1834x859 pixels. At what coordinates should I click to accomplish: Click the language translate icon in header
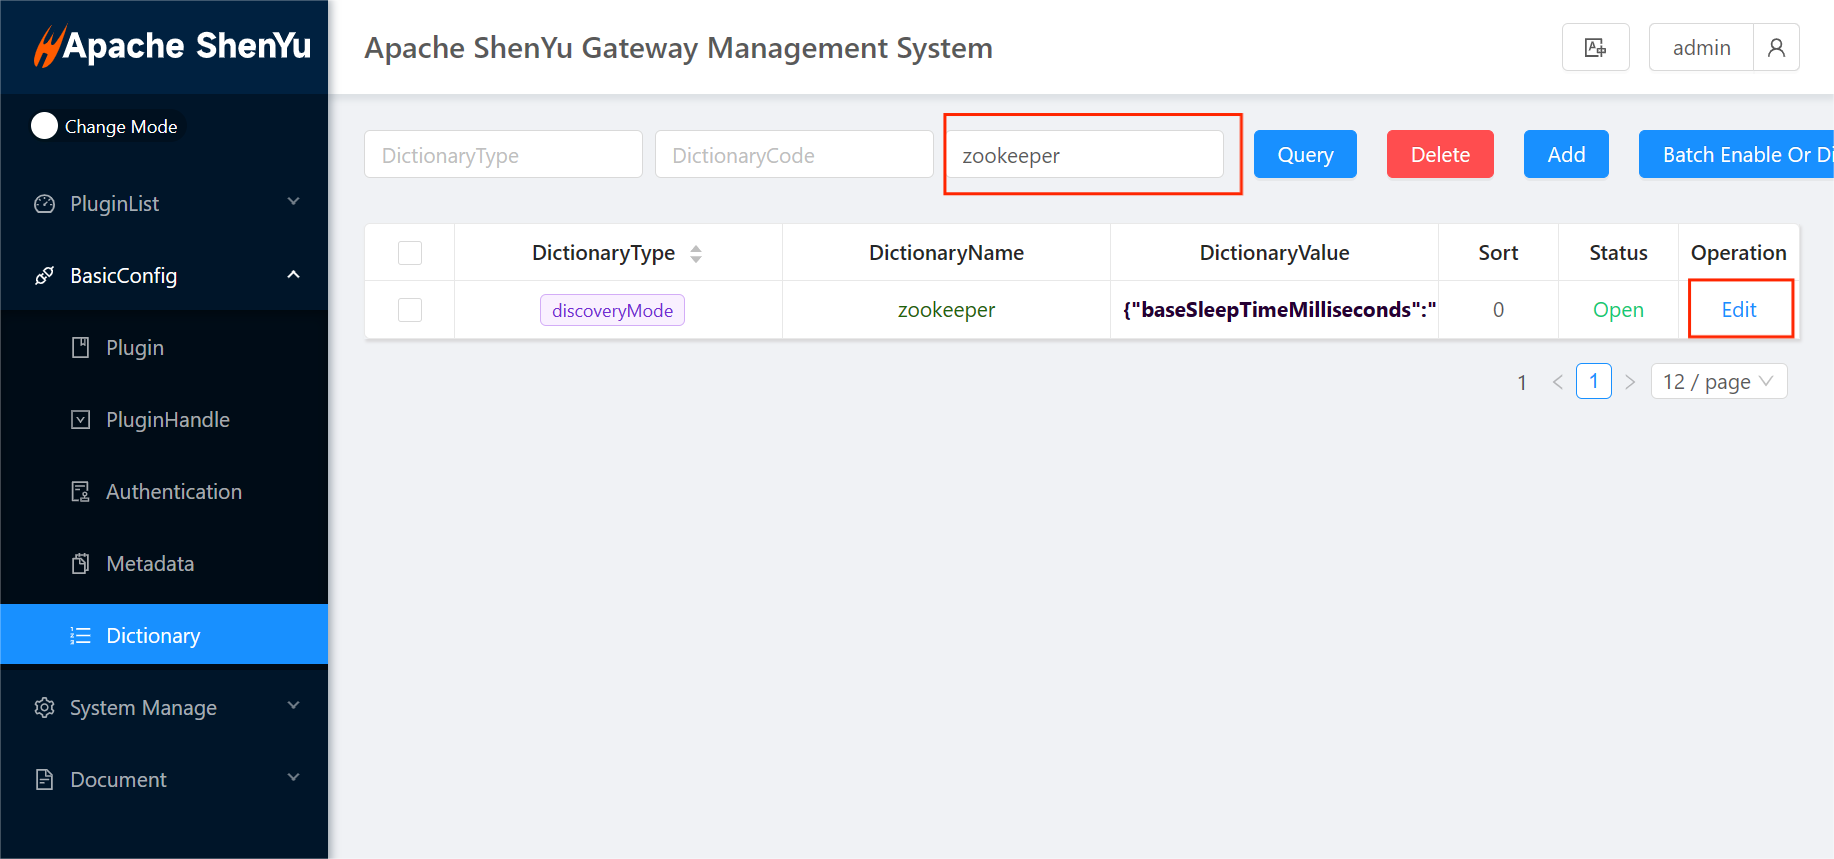[1595, 48]
